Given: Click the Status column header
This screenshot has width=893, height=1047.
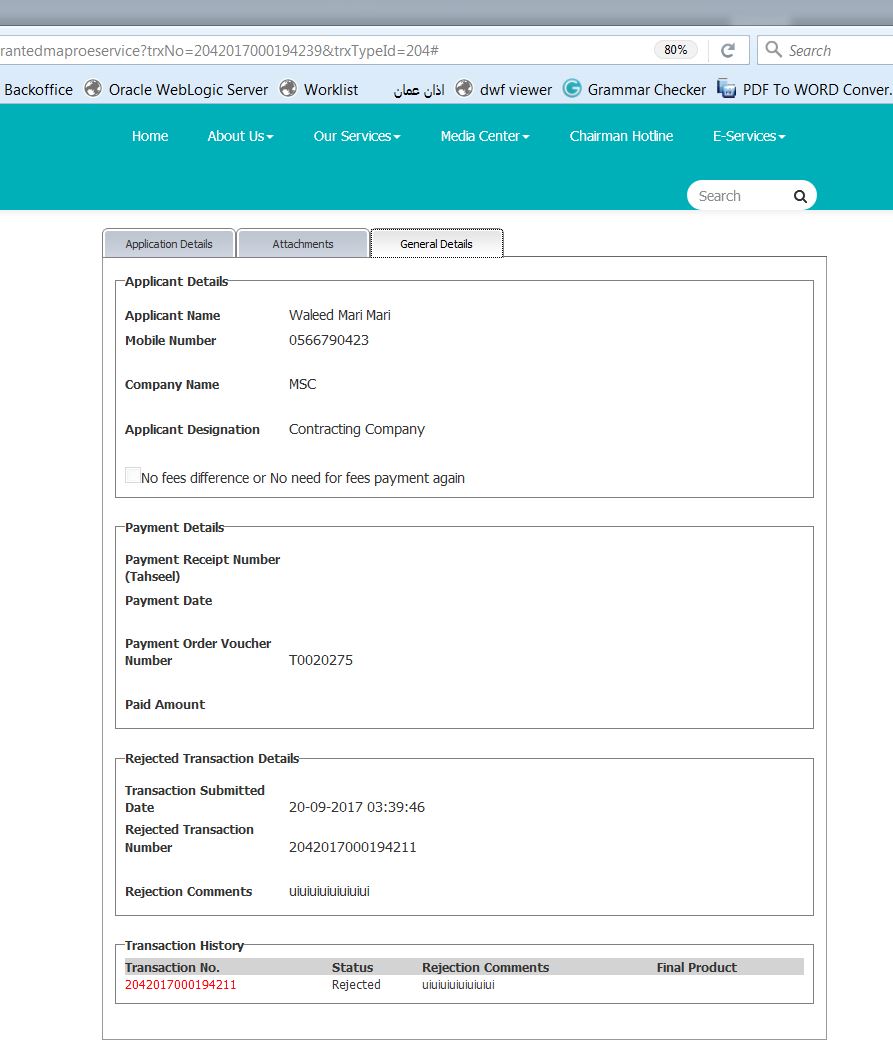Looking at the screenshot, I should pyautogui.click(x=353, y=968).
